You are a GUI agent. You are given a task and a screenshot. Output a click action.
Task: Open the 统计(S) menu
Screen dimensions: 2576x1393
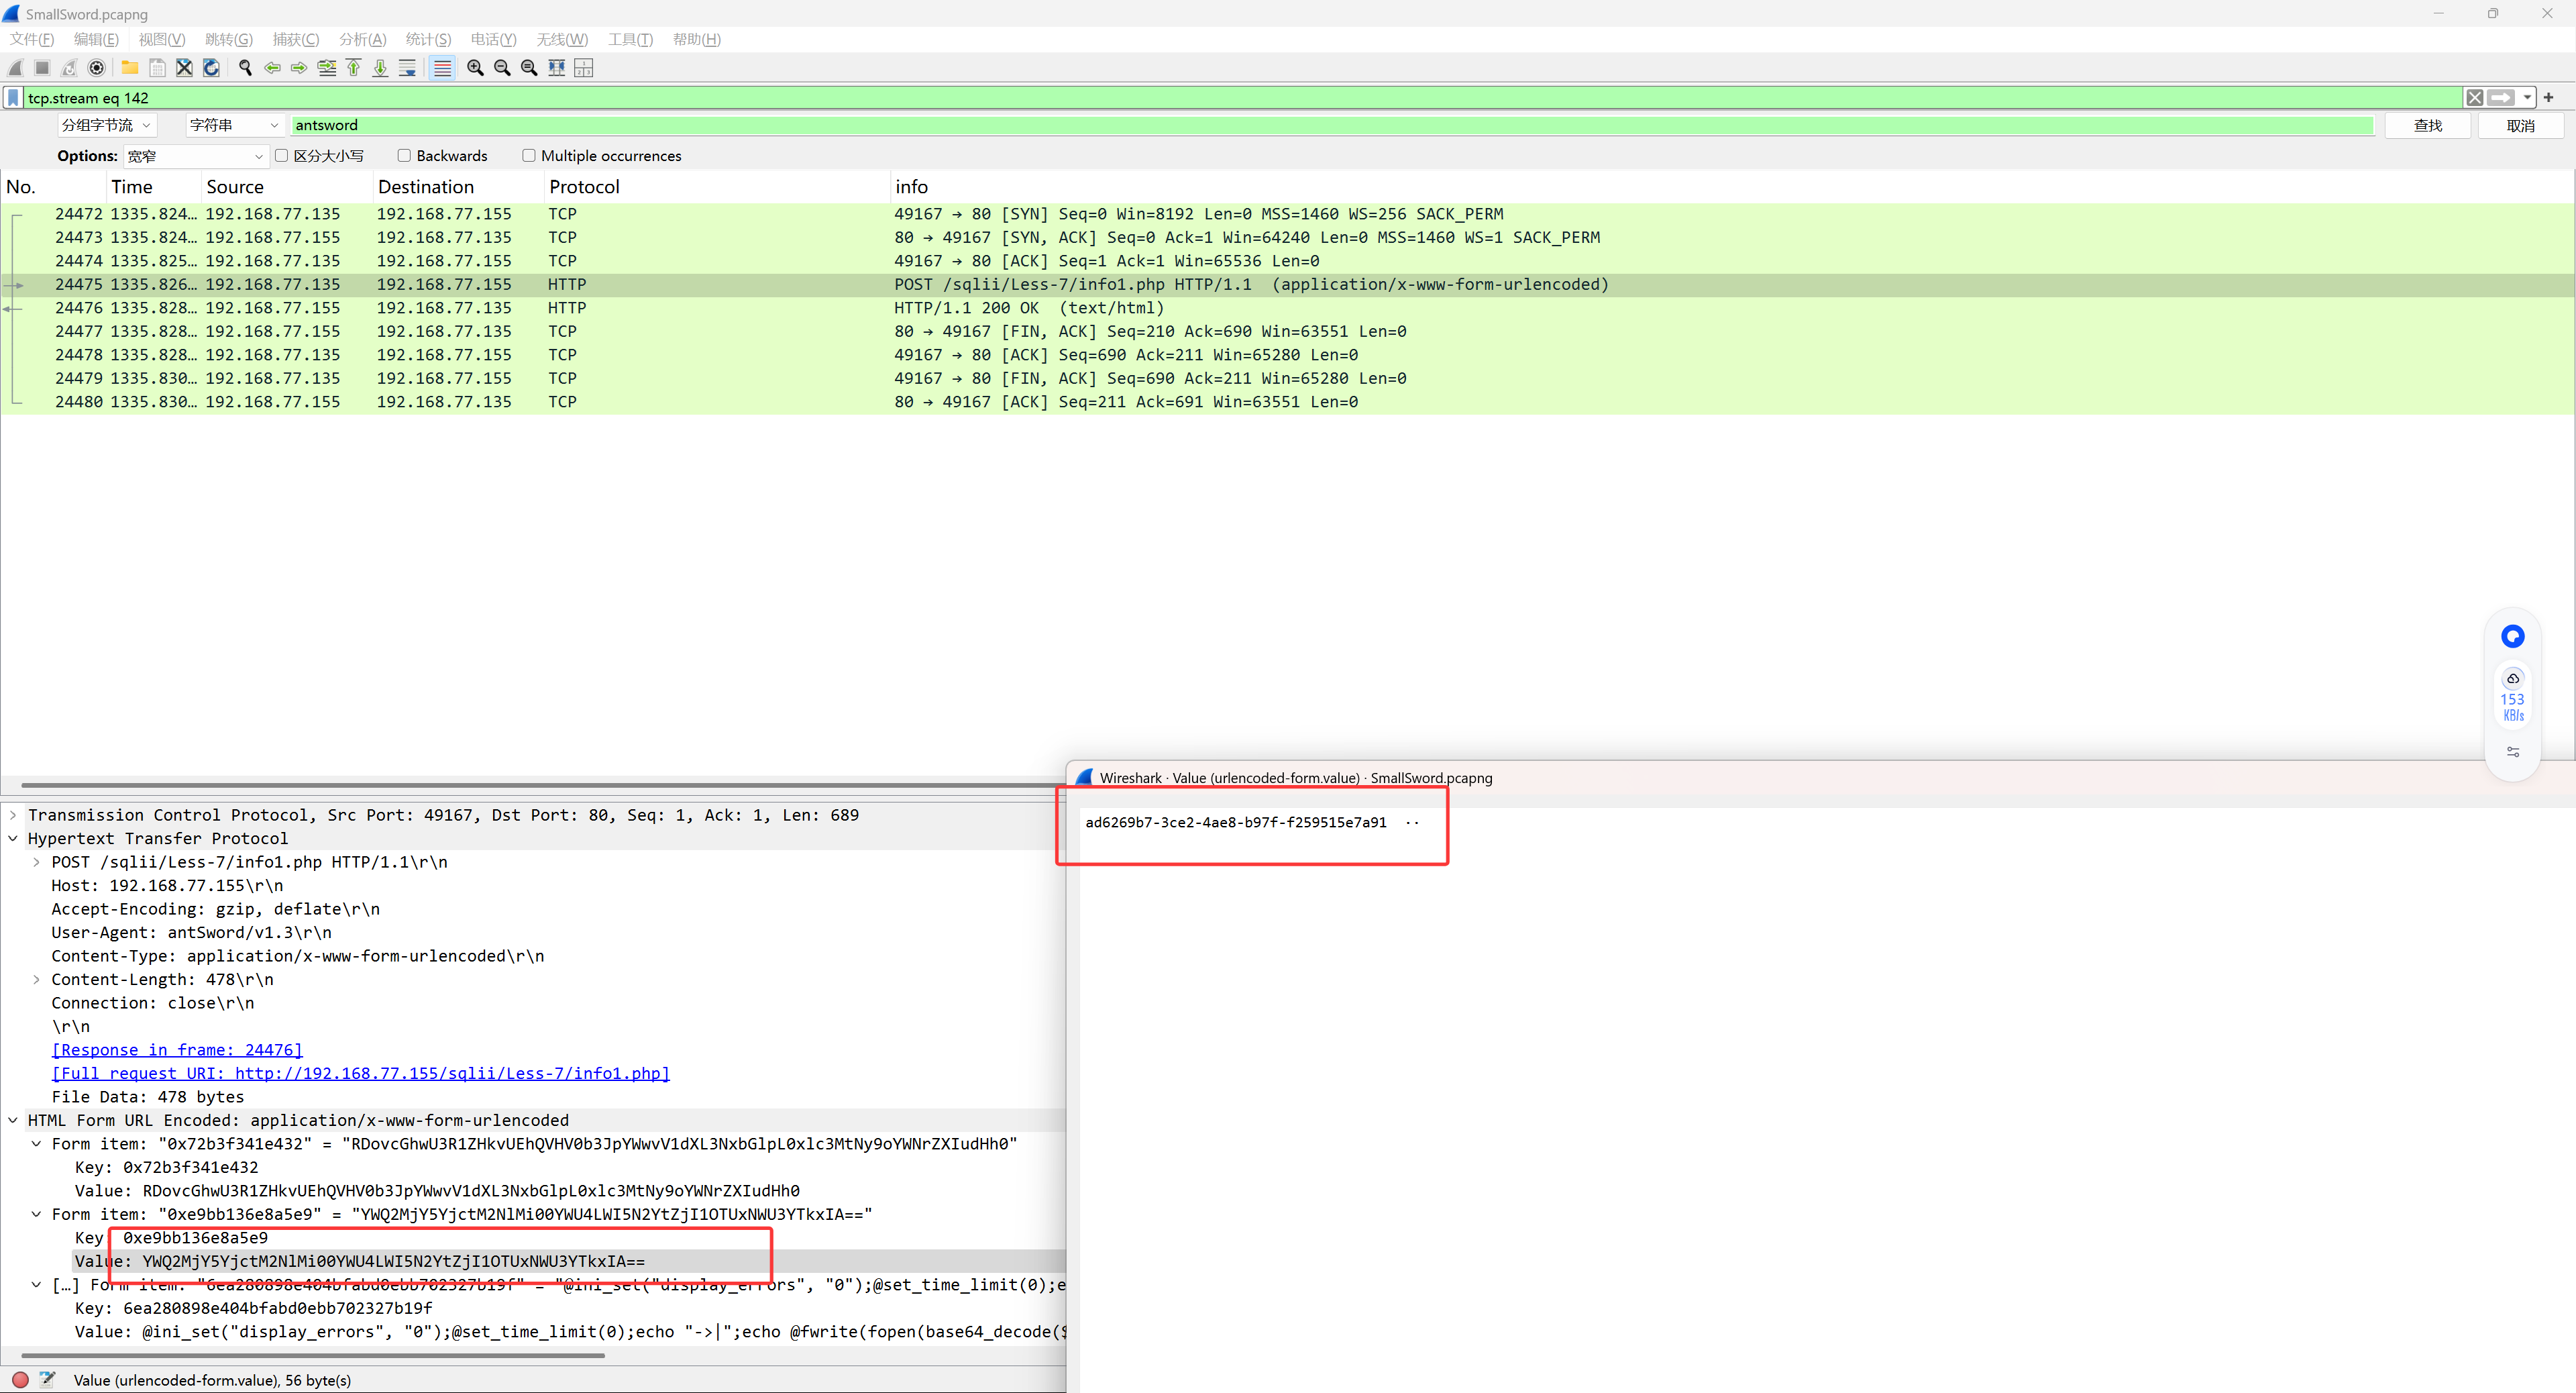pyautogui.click(x=428, y=39)
